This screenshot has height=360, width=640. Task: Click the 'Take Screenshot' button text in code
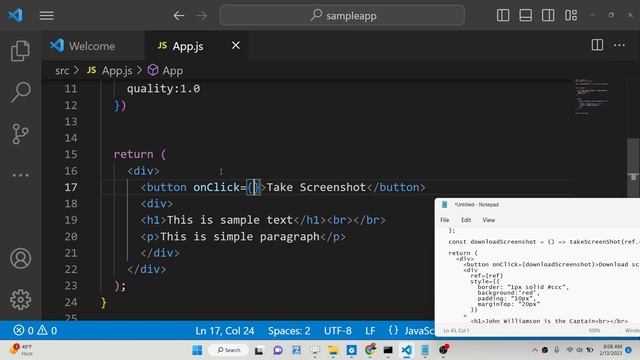pyautogui.click(x=316, y=187)
